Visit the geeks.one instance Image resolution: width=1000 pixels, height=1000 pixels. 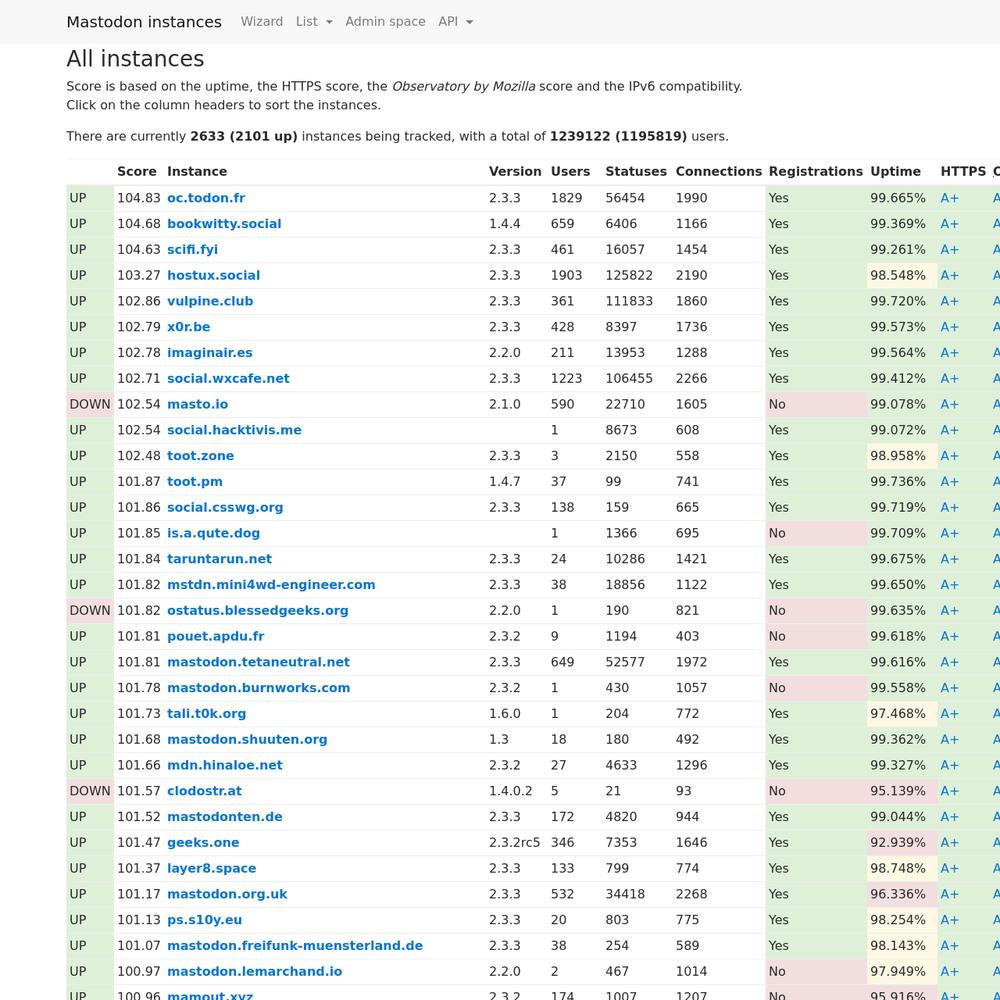(x=203, y=842)
